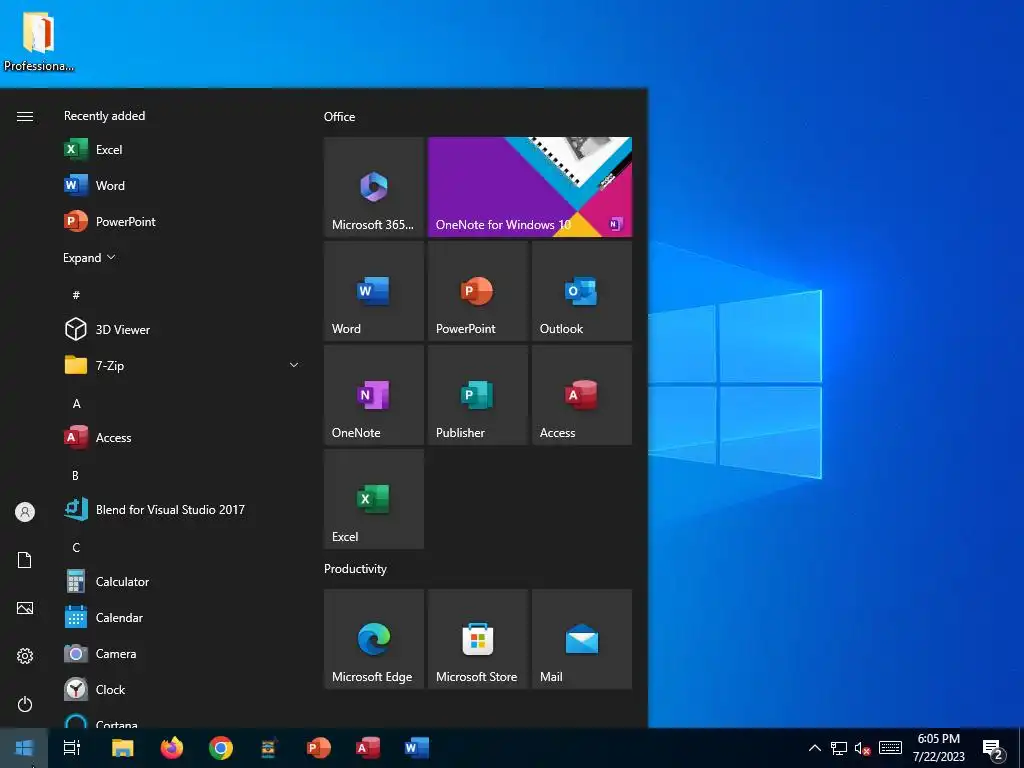Open the clock showing 6:05 PM
Viewport: 1024px width, 768px height.
(x=938, y=748)
